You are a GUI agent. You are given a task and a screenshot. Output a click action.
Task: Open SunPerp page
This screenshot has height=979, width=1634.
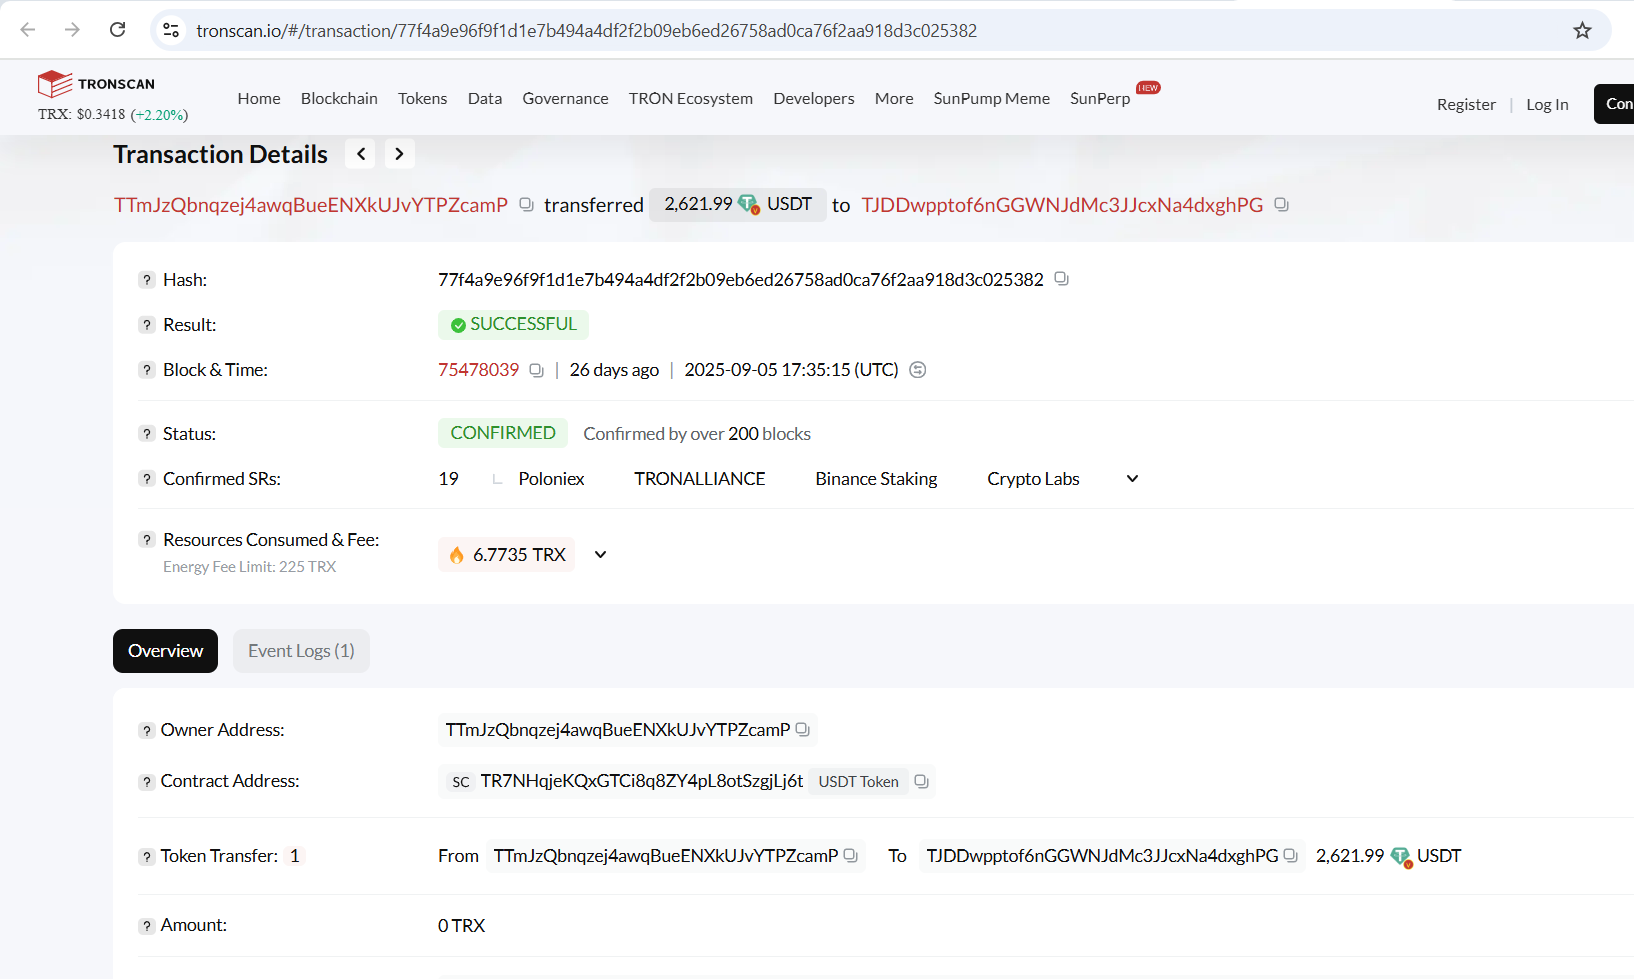tap(1100, 98)
